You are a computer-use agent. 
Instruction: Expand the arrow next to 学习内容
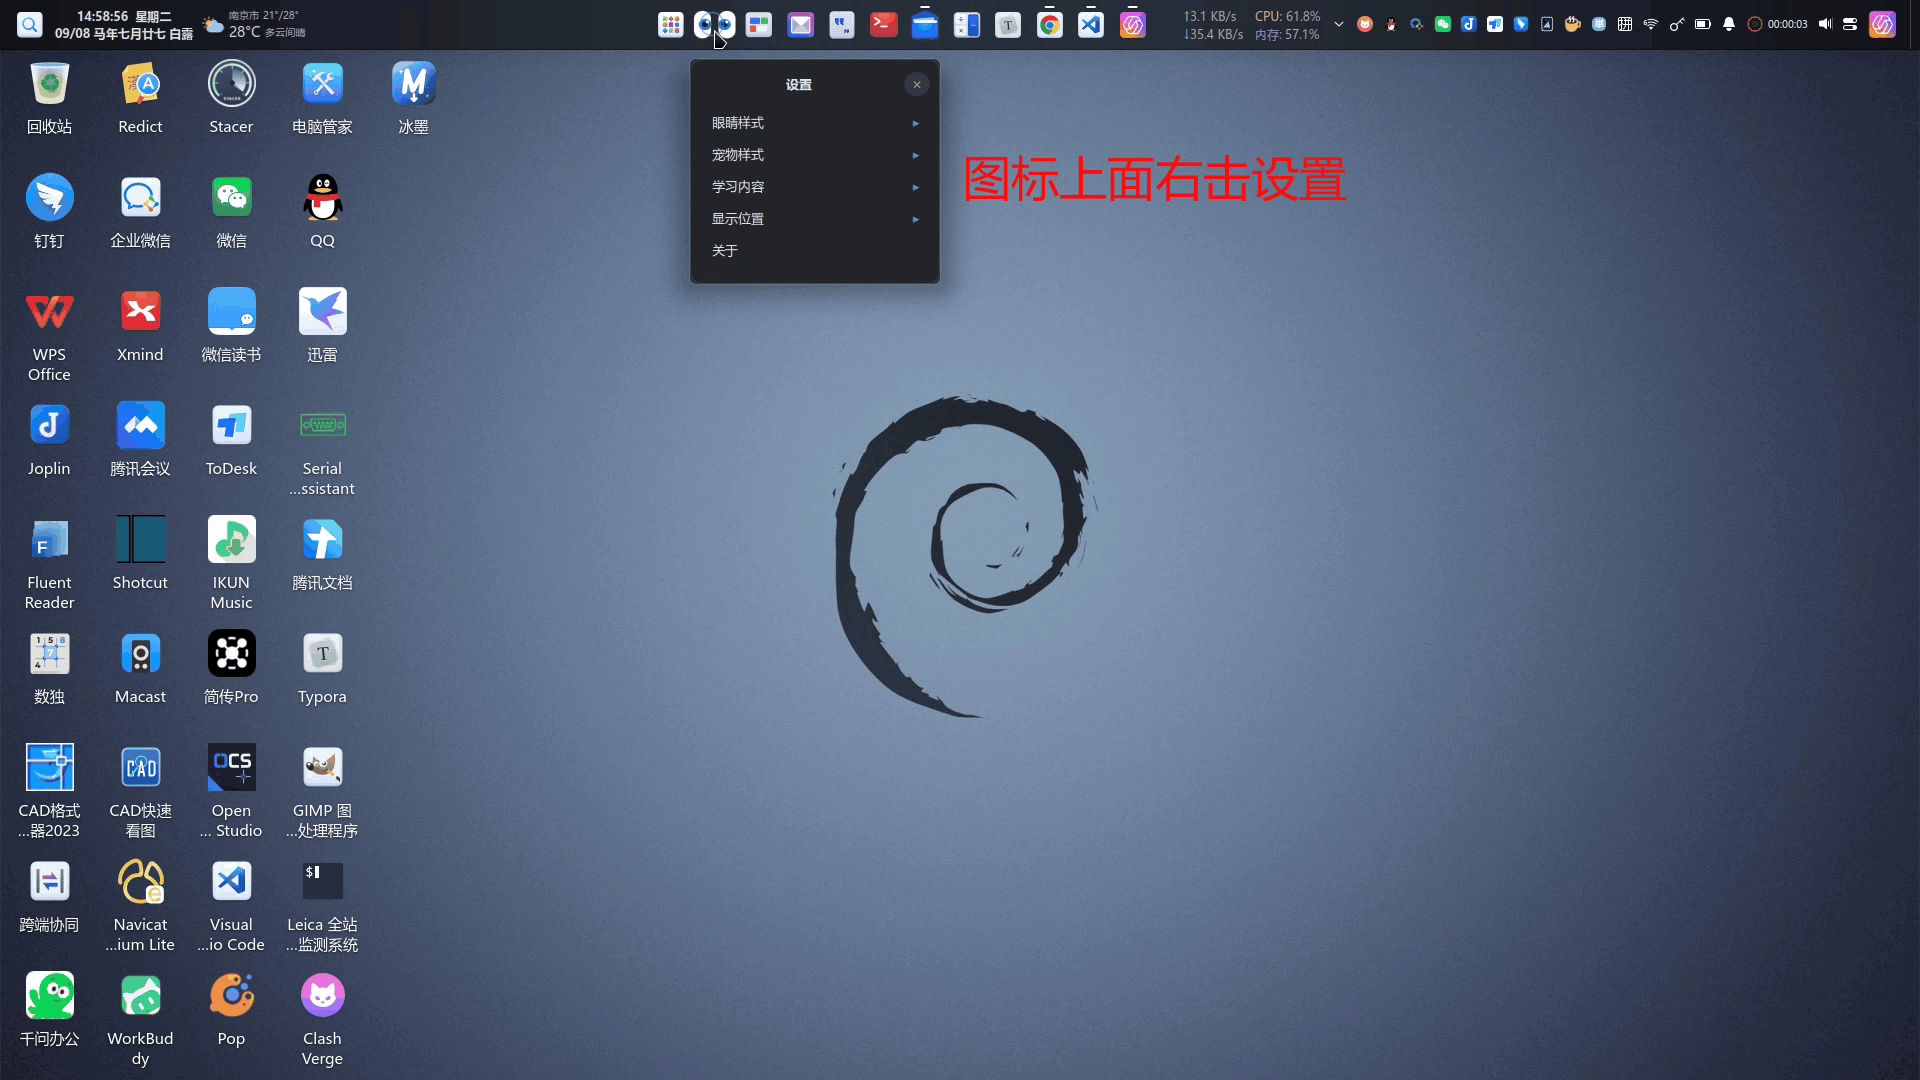click(915, 187)
